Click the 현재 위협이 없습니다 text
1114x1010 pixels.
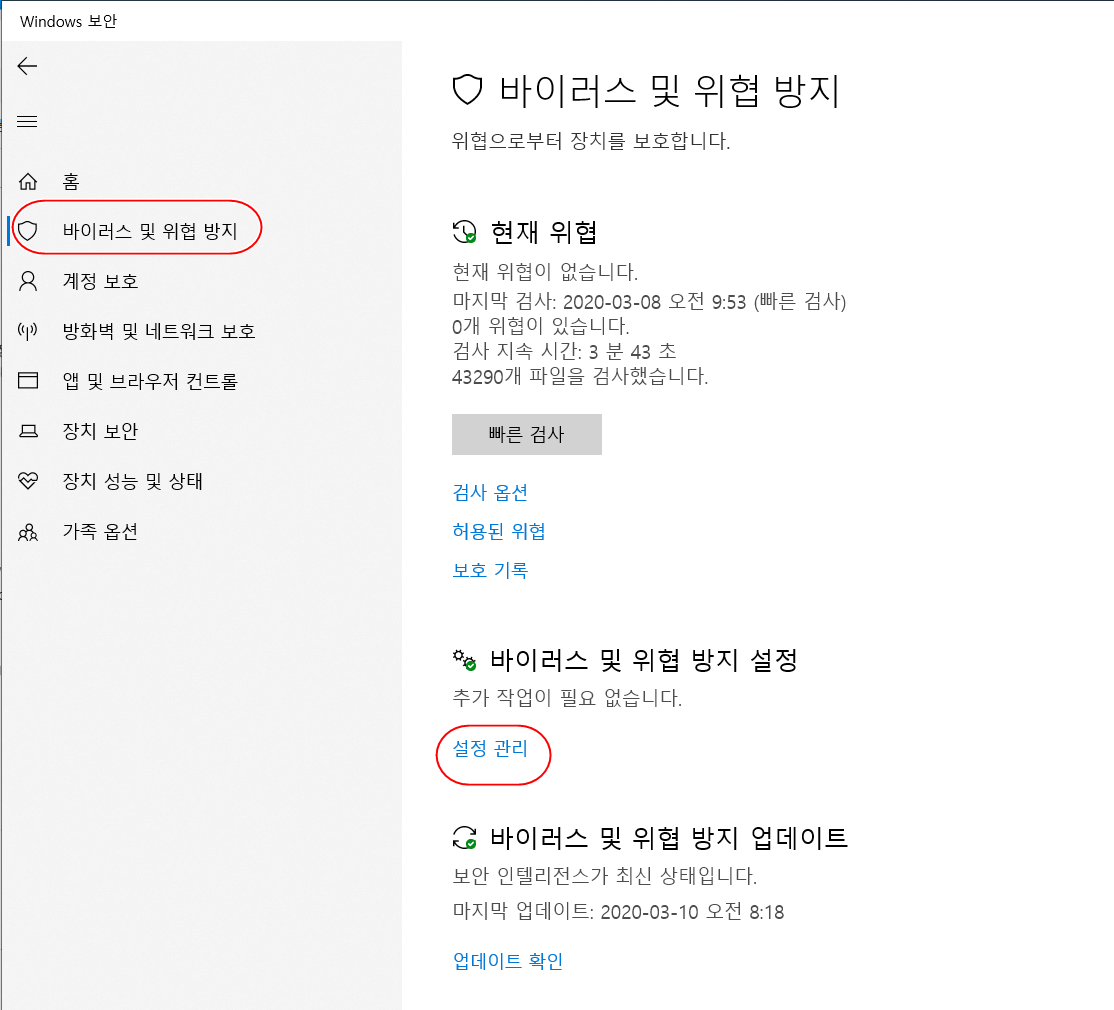click(x=545, y=271)
